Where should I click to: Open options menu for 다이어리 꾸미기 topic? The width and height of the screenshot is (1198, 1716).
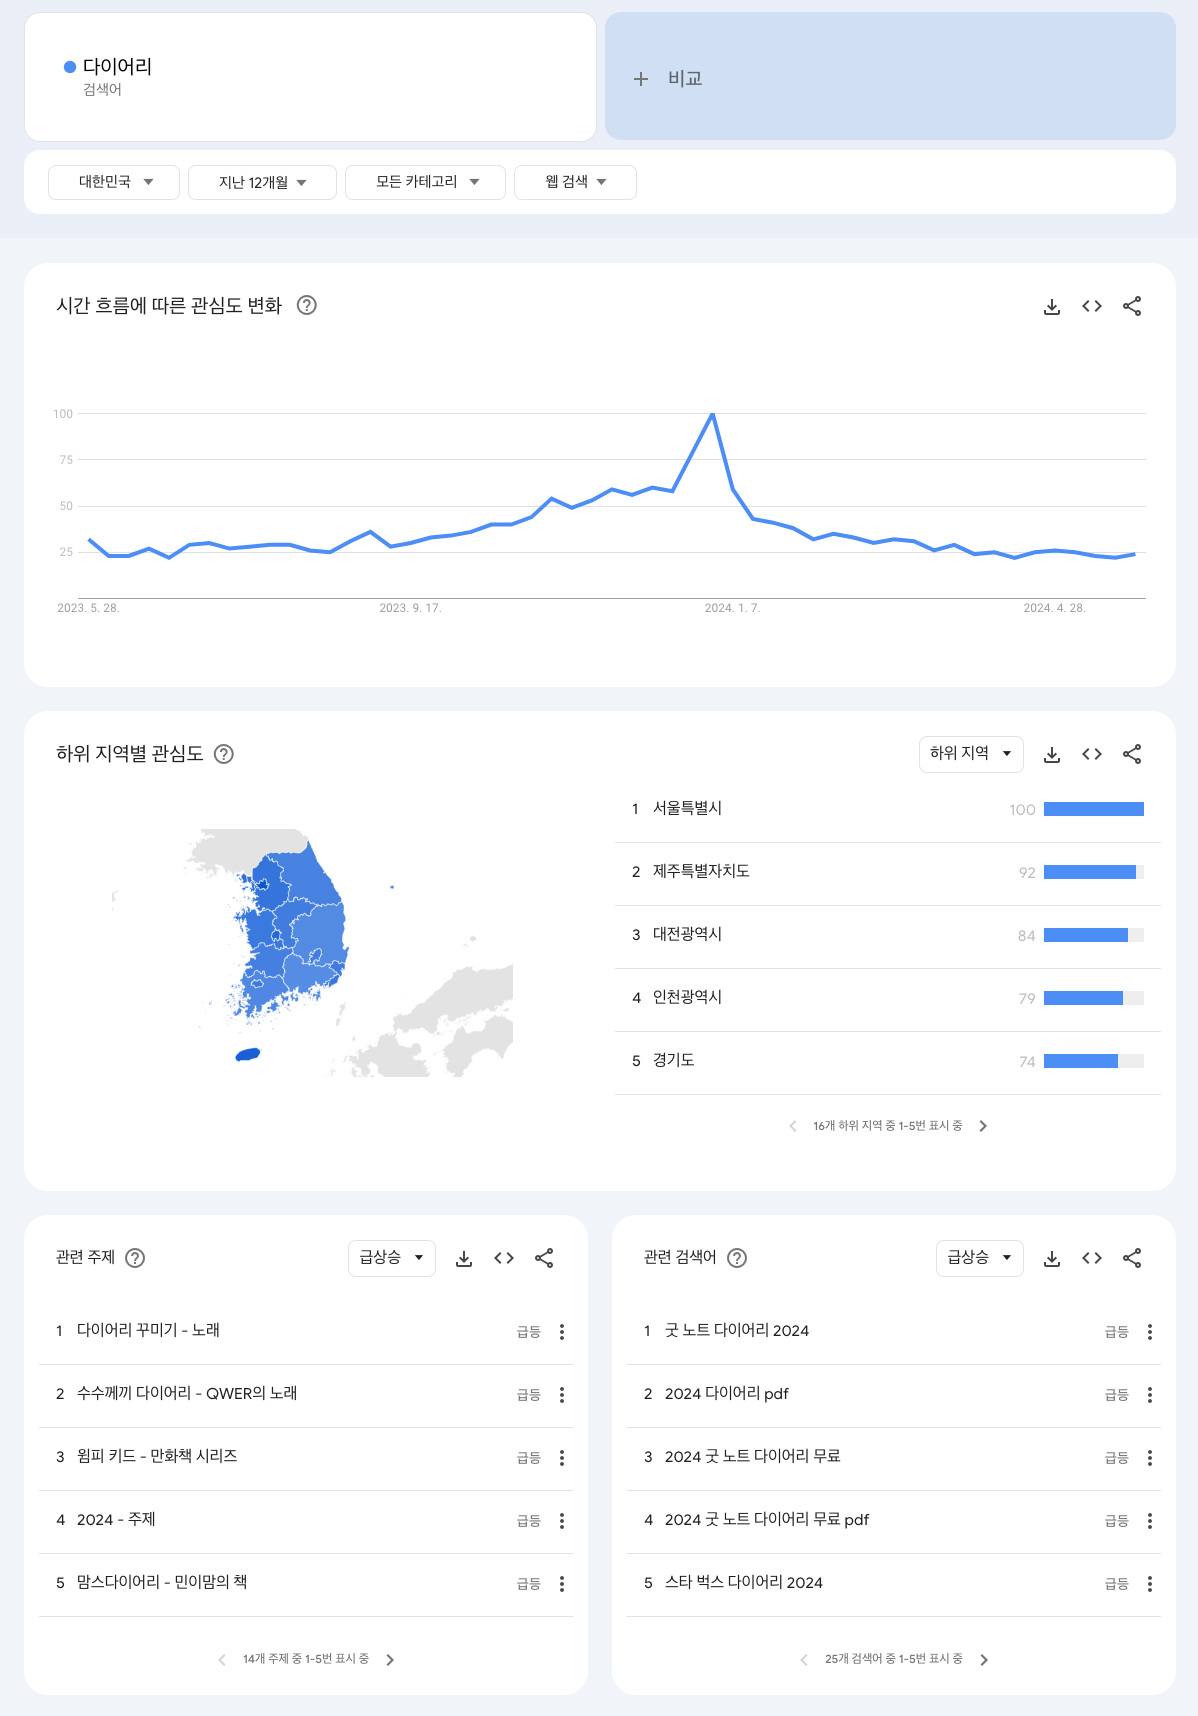click(x=562, y=1331)
